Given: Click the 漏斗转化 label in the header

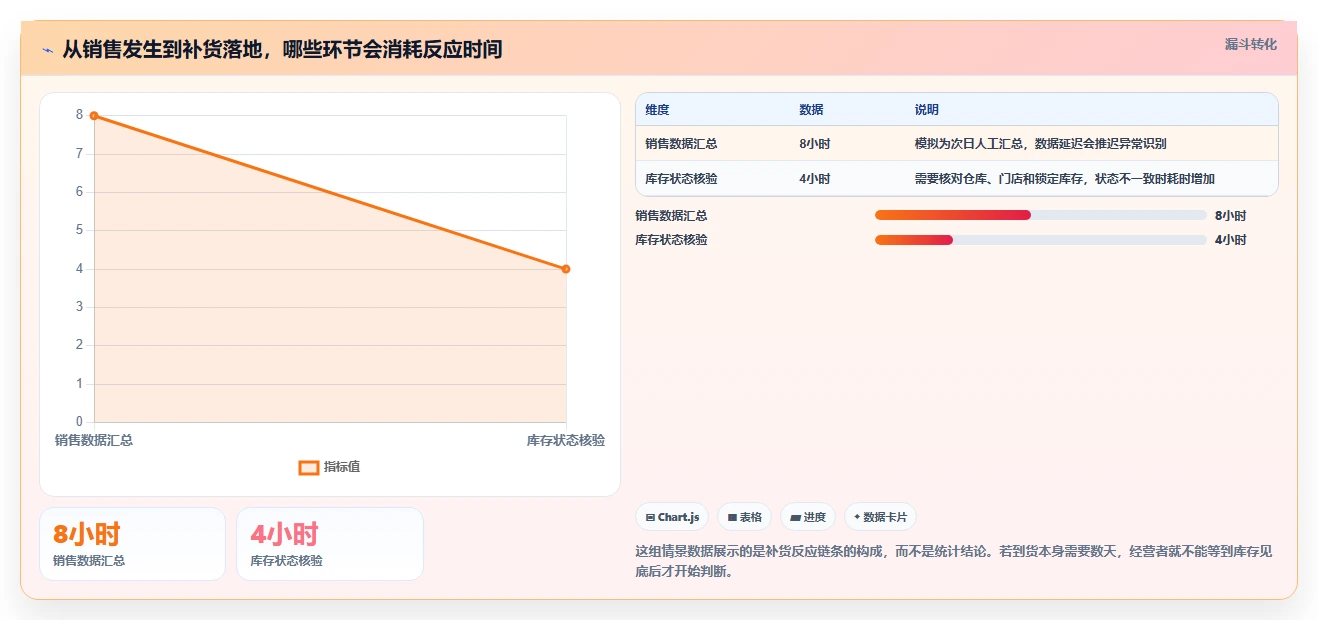Looking at the screenshot, I should tap(1250, 45).
